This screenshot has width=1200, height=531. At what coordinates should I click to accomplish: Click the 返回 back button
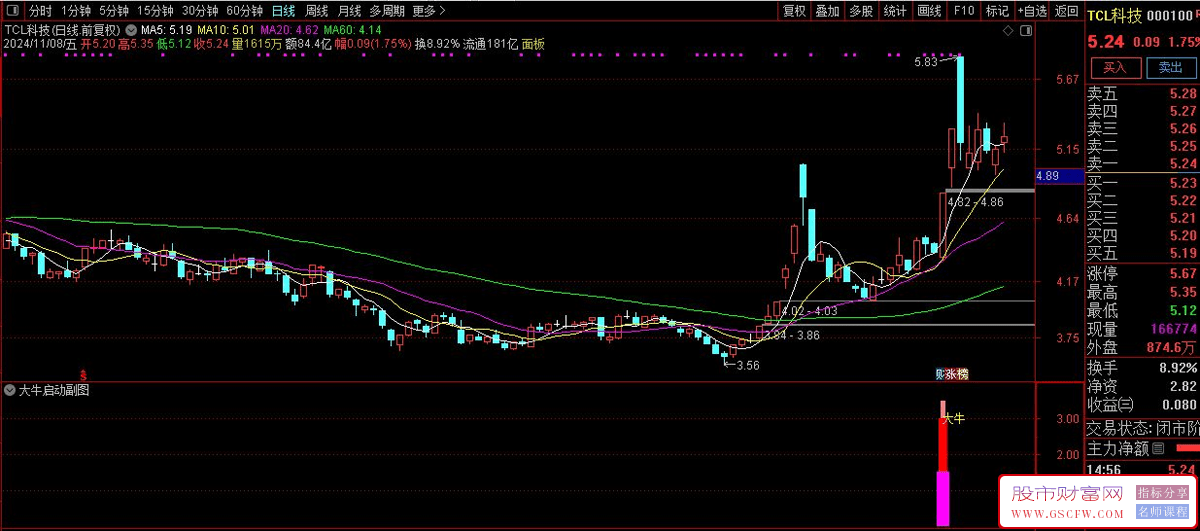pos(1066,11)
